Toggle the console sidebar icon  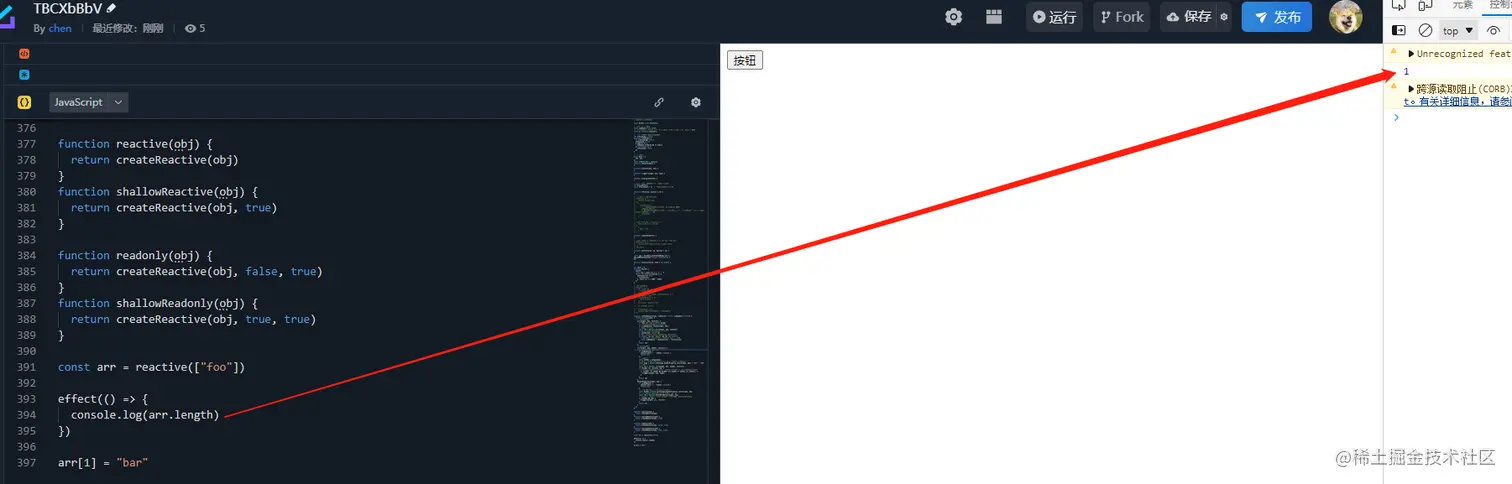coord(1399,31)
